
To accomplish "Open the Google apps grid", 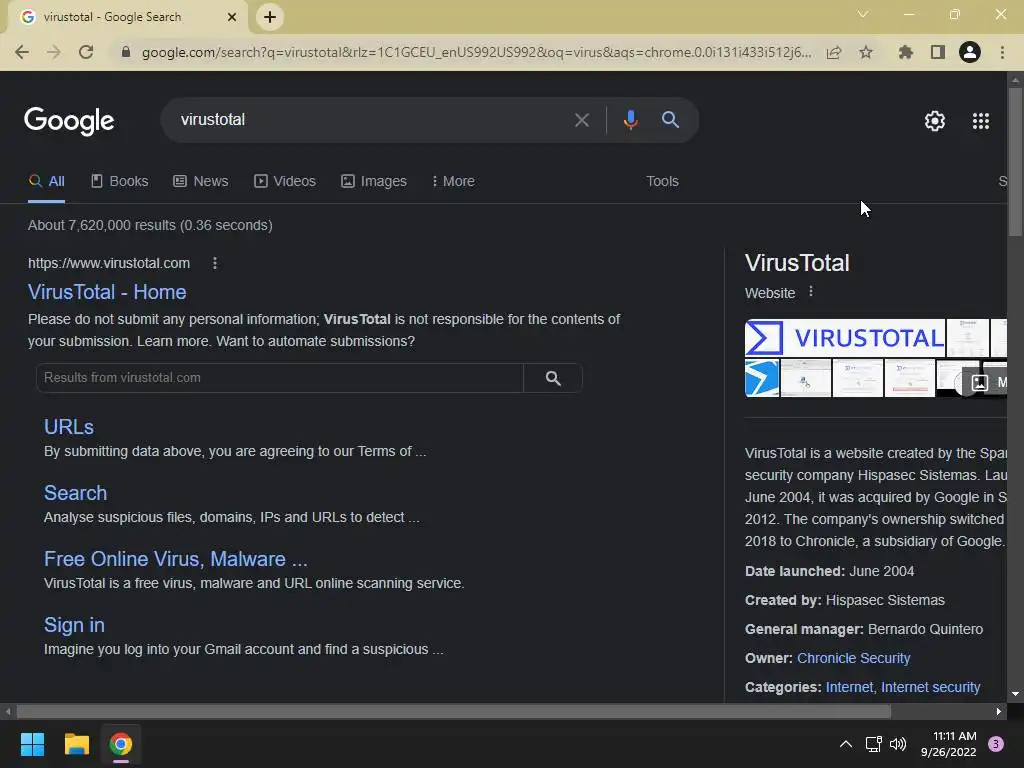I will click(981, 121).
